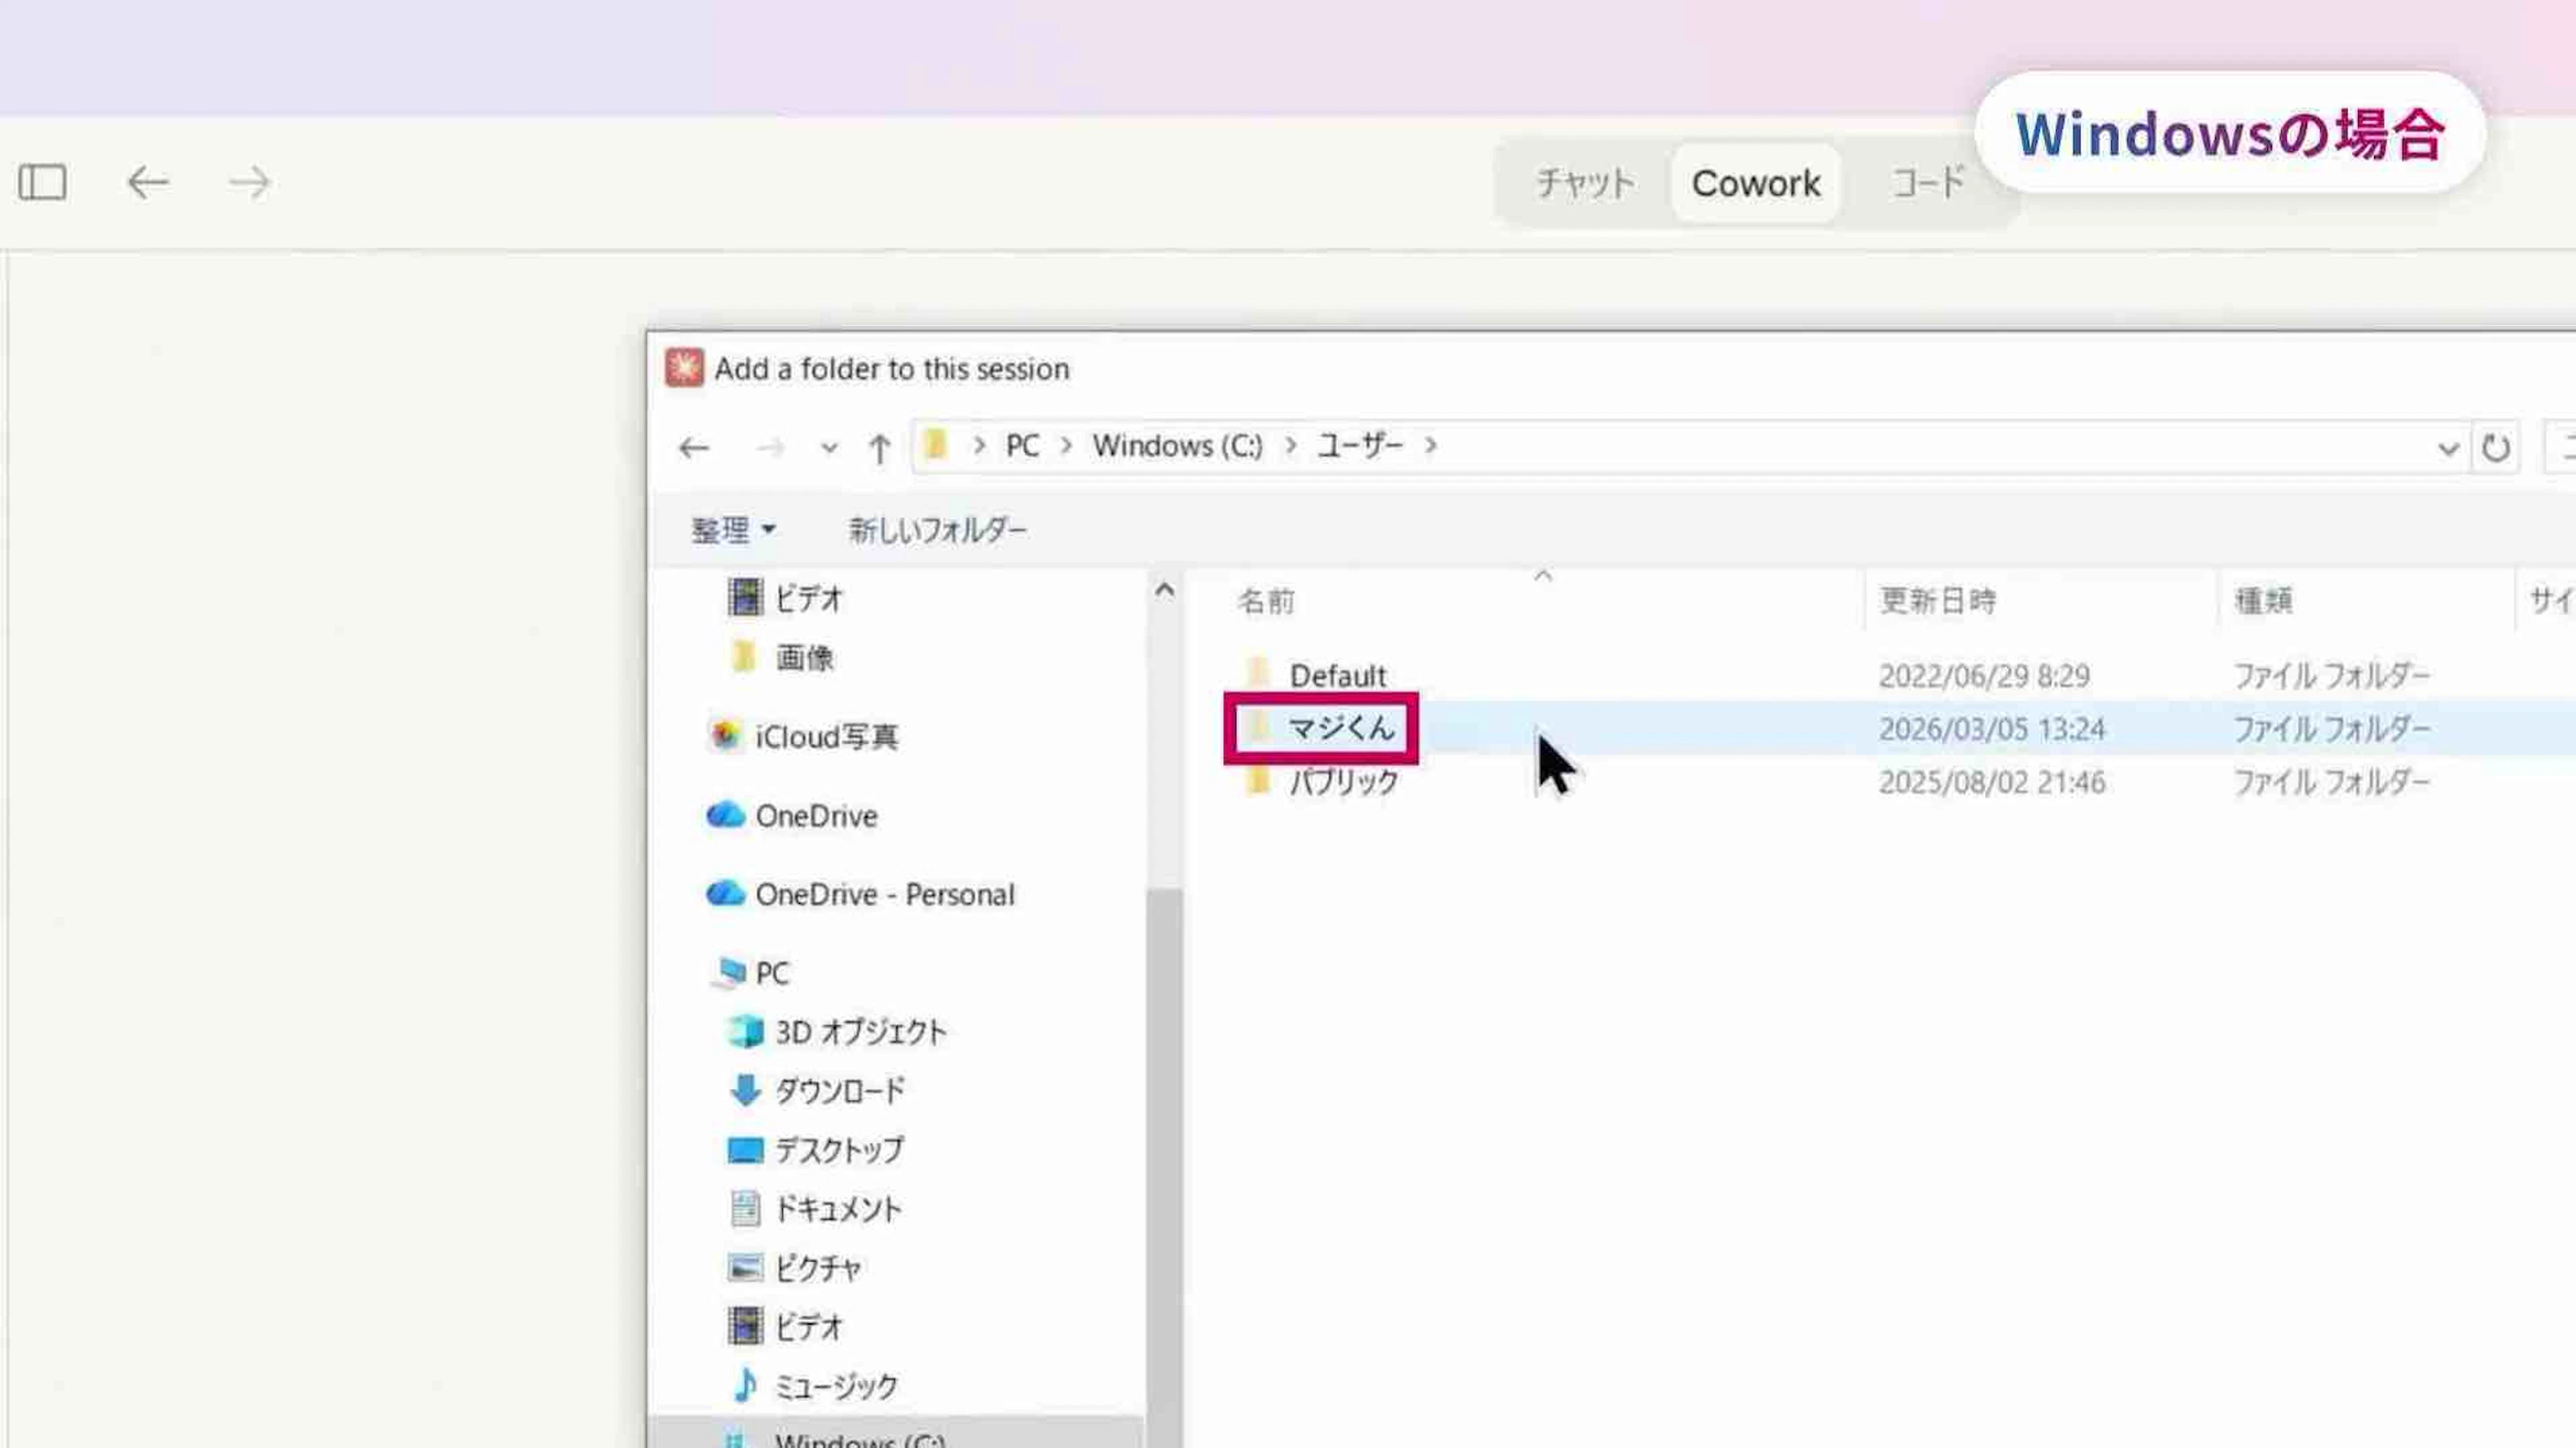Switch to the コード tab
This screenshot has width=2576, height=1448.
(x=1927, y=183)
